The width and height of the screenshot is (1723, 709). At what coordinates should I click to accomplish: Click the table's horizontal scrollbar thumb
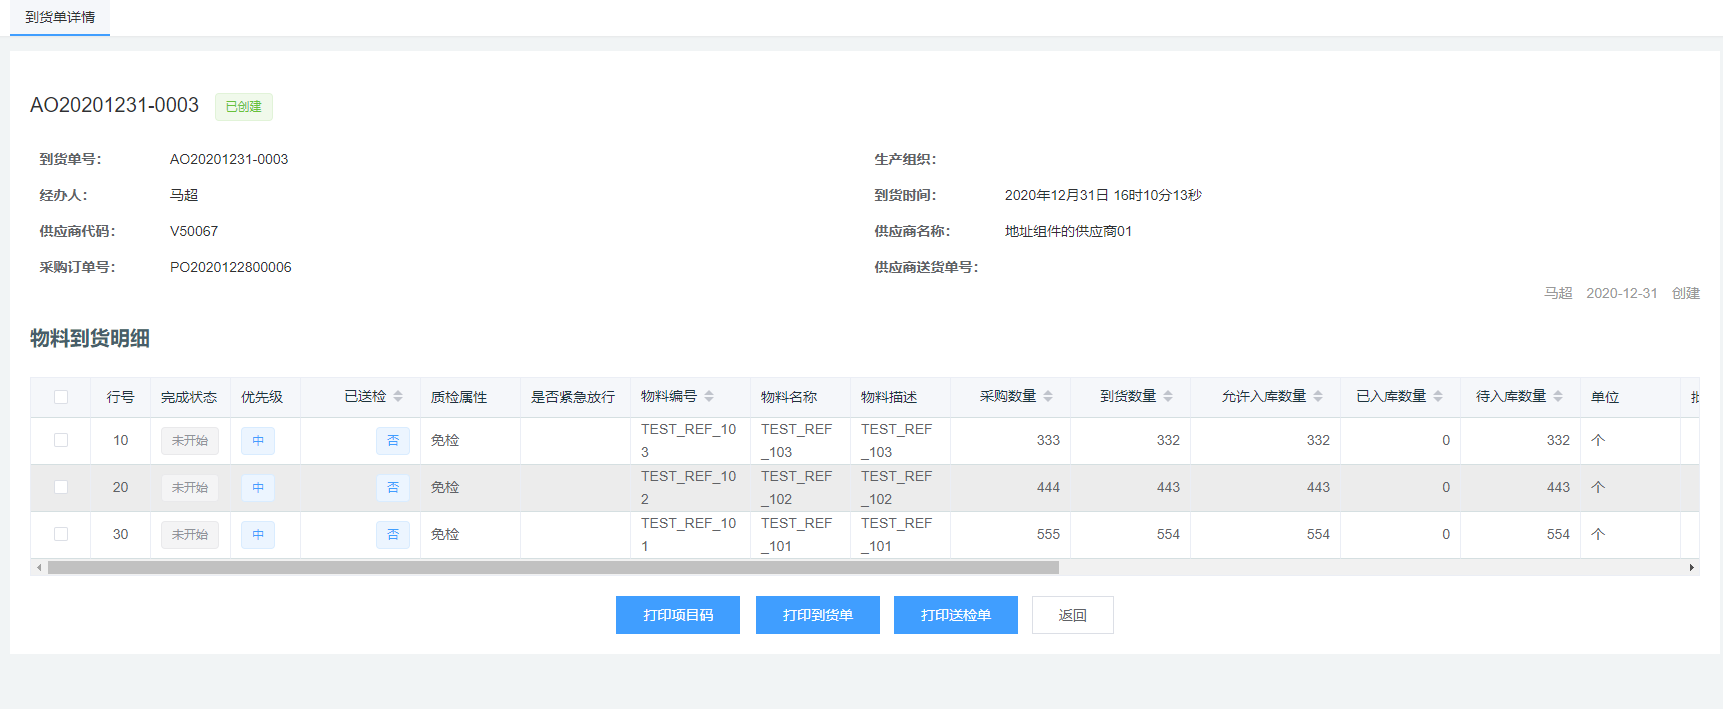click(x=553, y=568)
